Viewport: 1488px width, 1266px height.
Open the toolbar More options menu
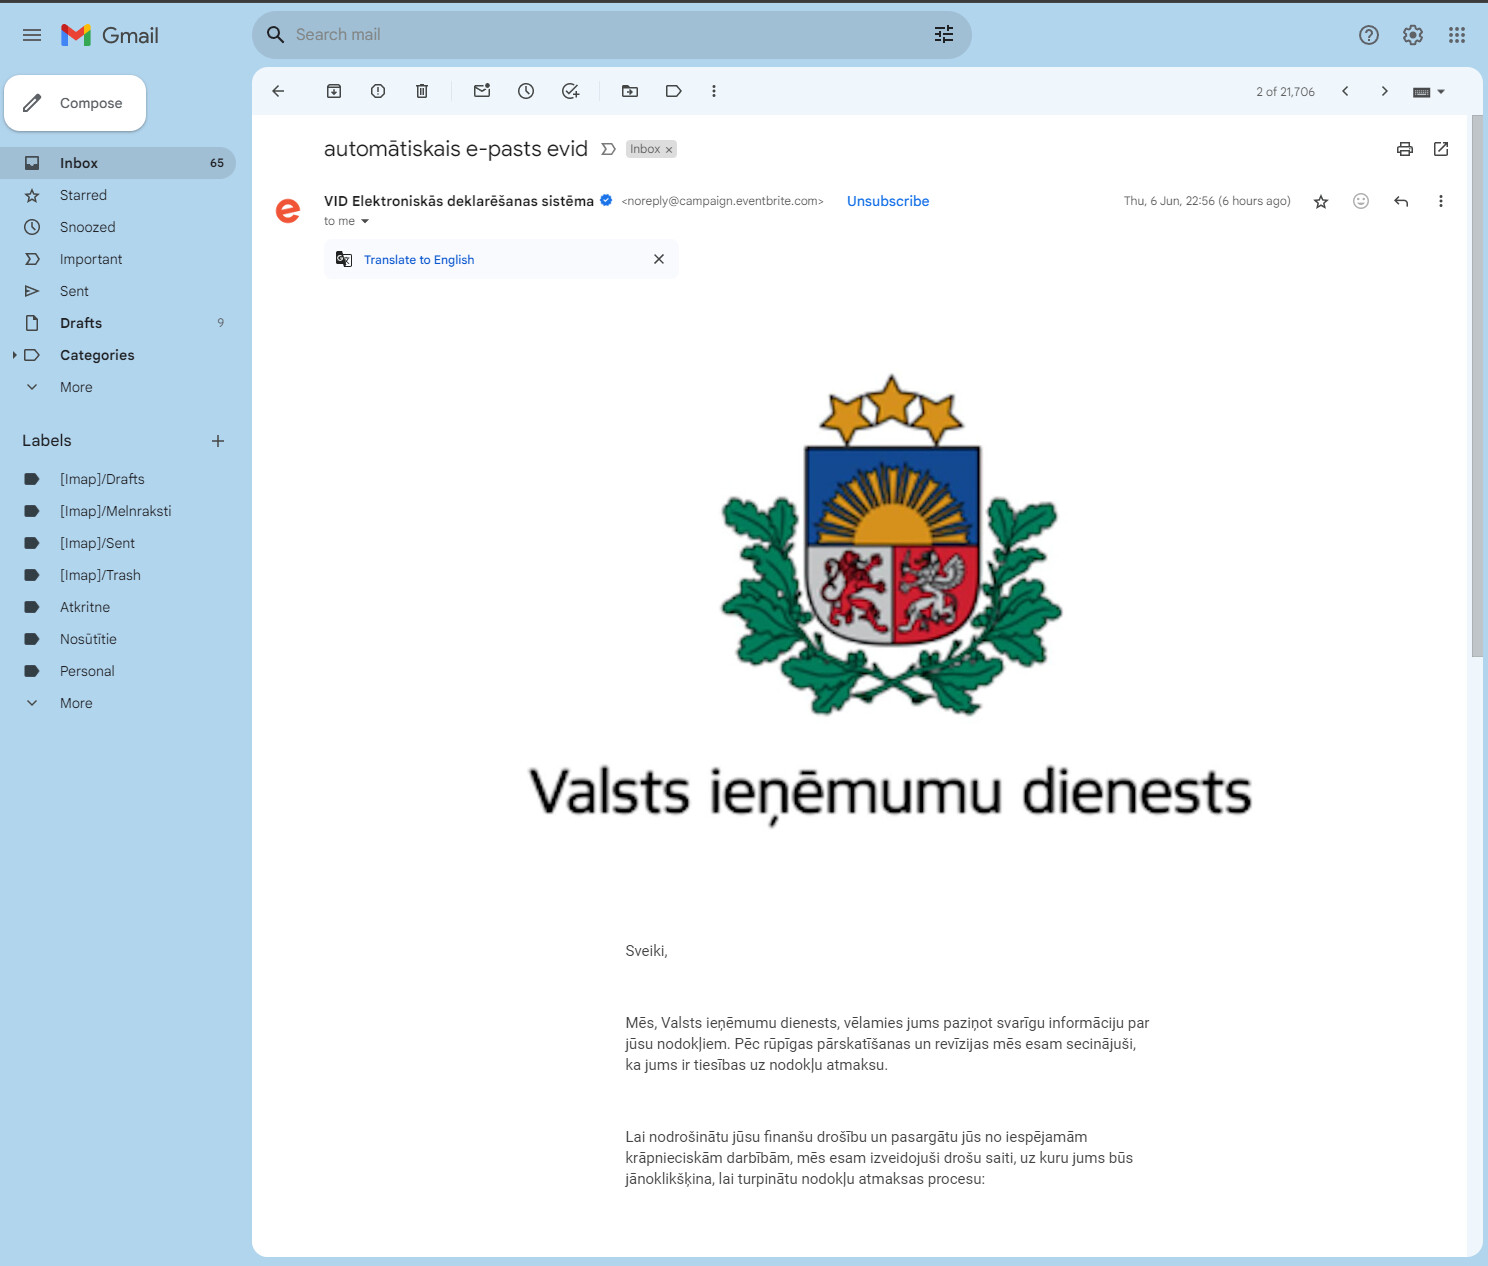click(x=714, y=91)
